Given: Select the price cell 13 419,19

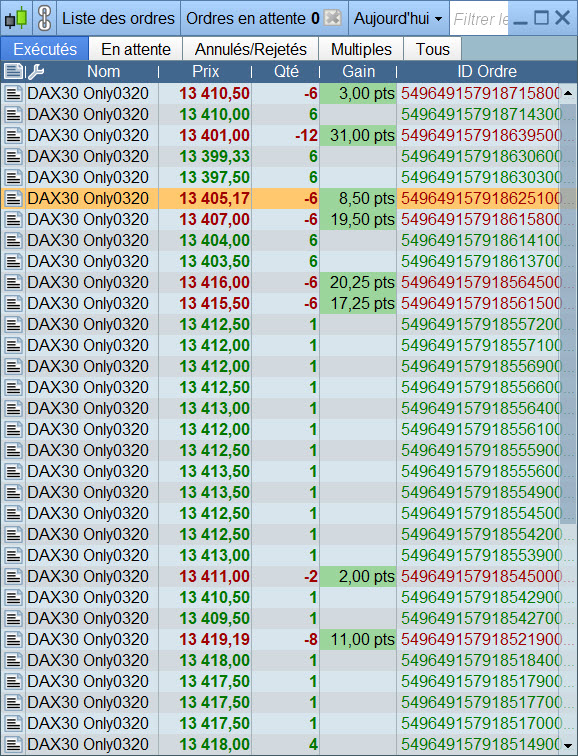Looking at the screenshot, I should click(x=205, y=639).
